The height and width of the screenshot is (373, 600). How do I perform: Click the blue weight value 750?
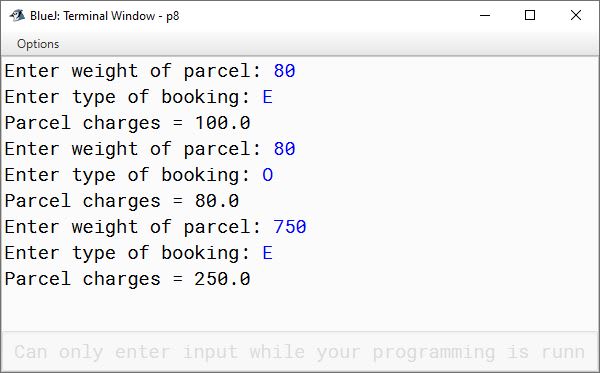pos(290,227)
